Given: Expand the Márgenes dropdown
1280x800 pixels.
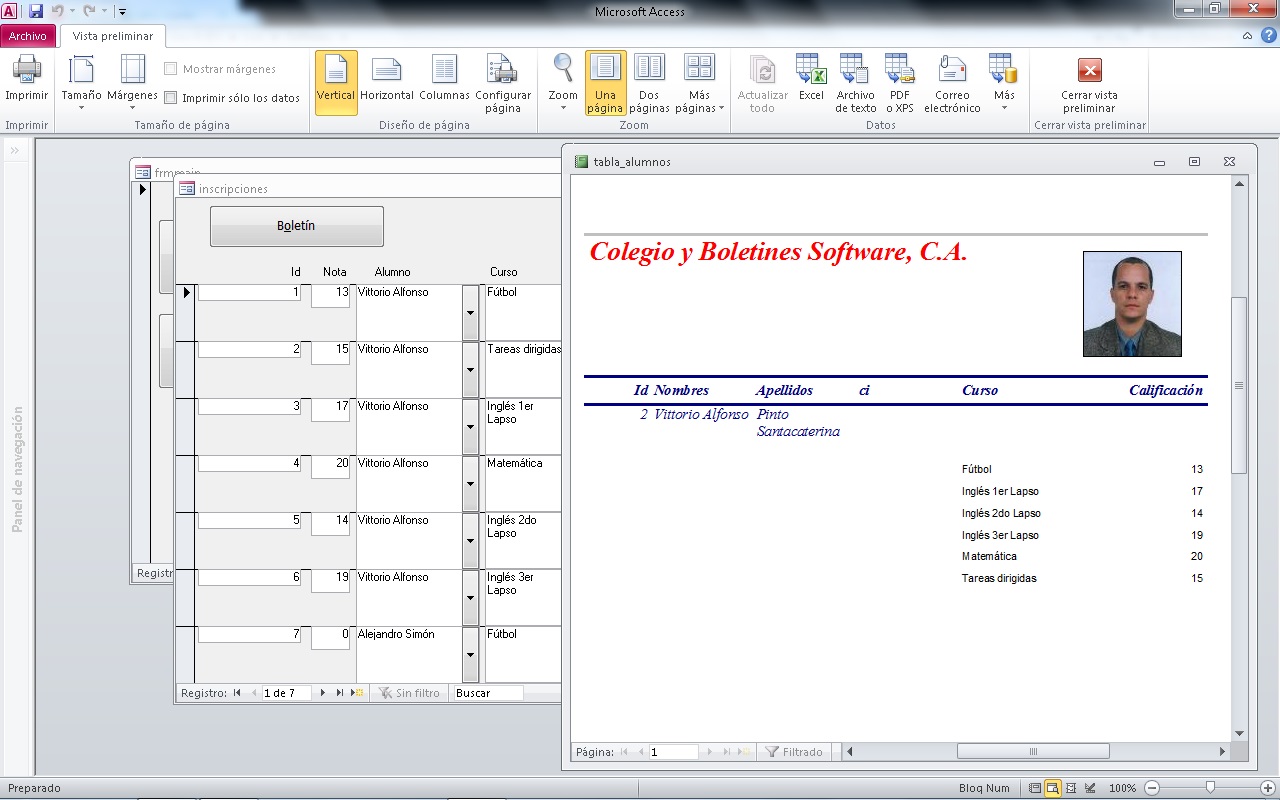Looking at the screenshot, I should pyautogui.click(x=132, y=83).
